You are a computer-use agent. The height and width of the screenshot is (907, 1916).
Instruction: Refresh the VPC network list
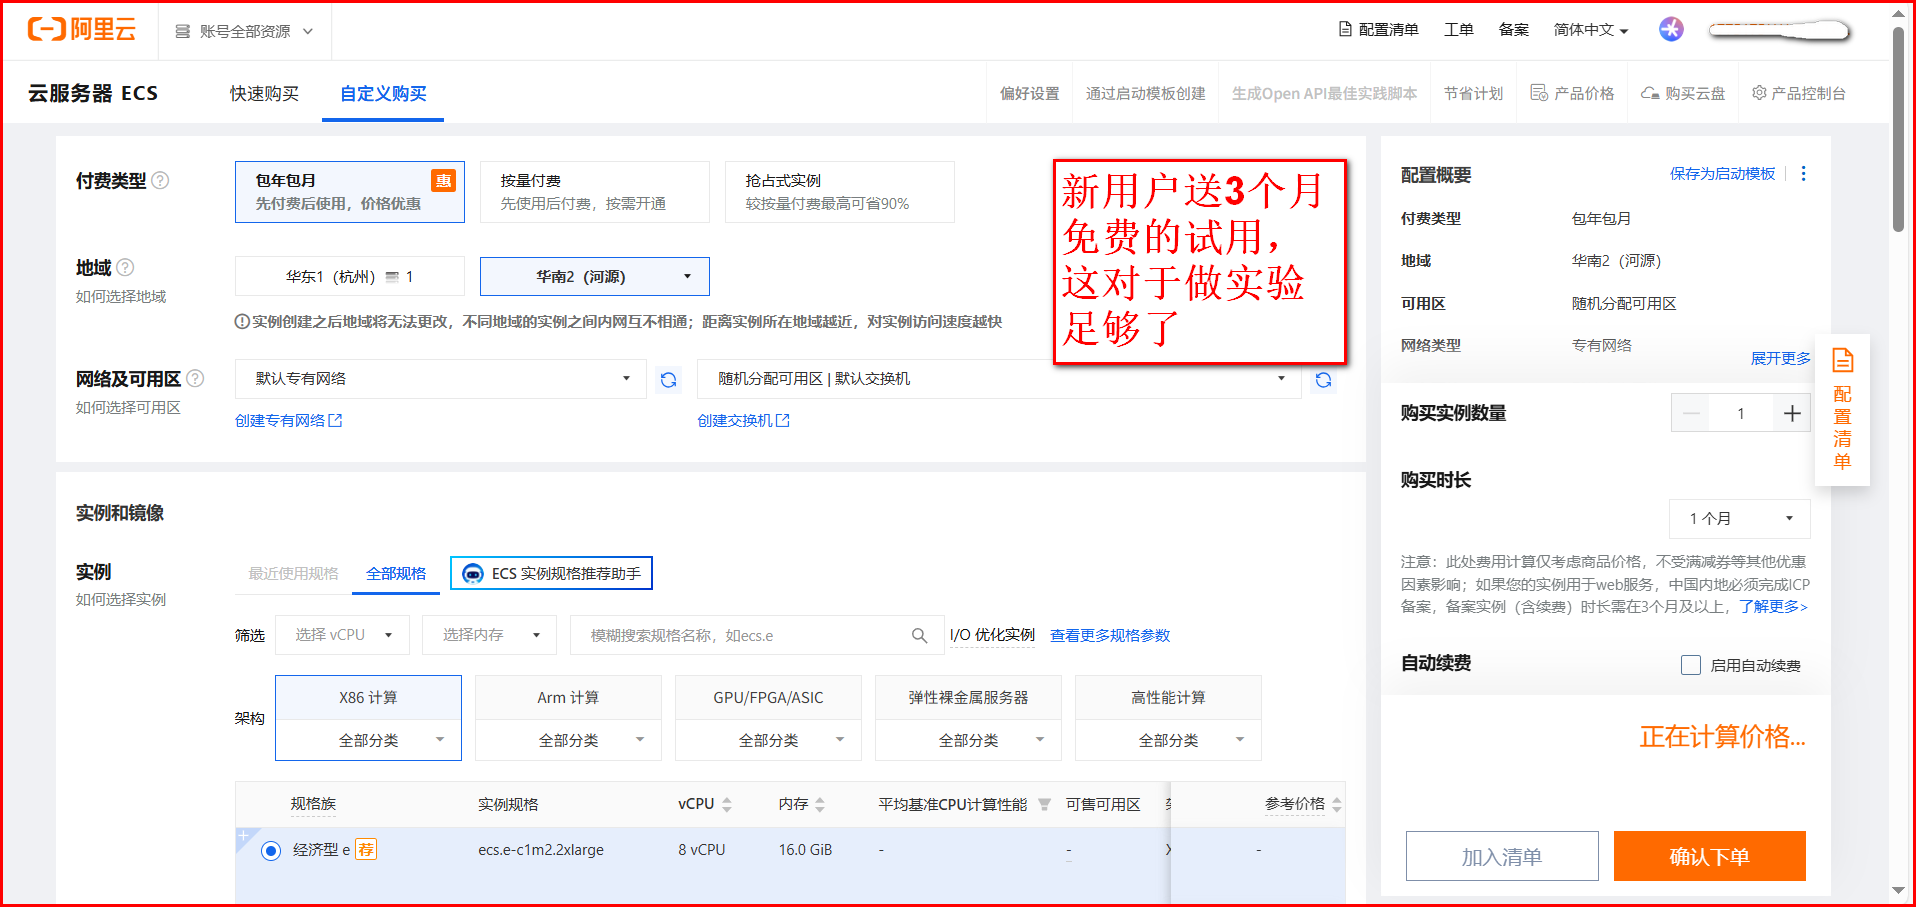coord(668,380)
